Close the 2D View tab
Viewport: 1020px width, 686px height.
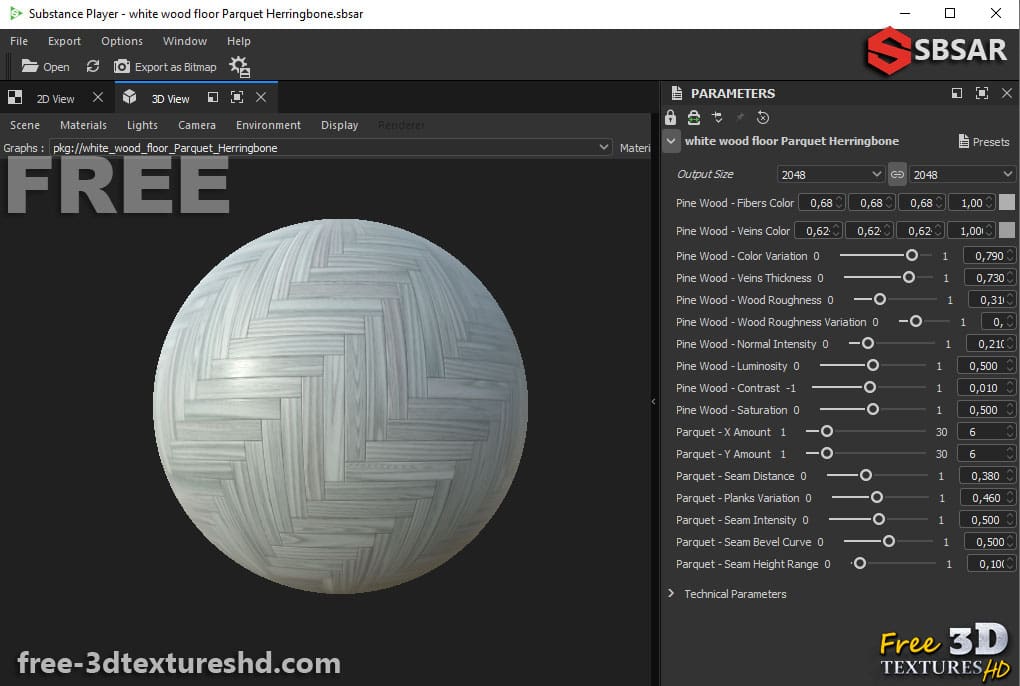[98, 97]
